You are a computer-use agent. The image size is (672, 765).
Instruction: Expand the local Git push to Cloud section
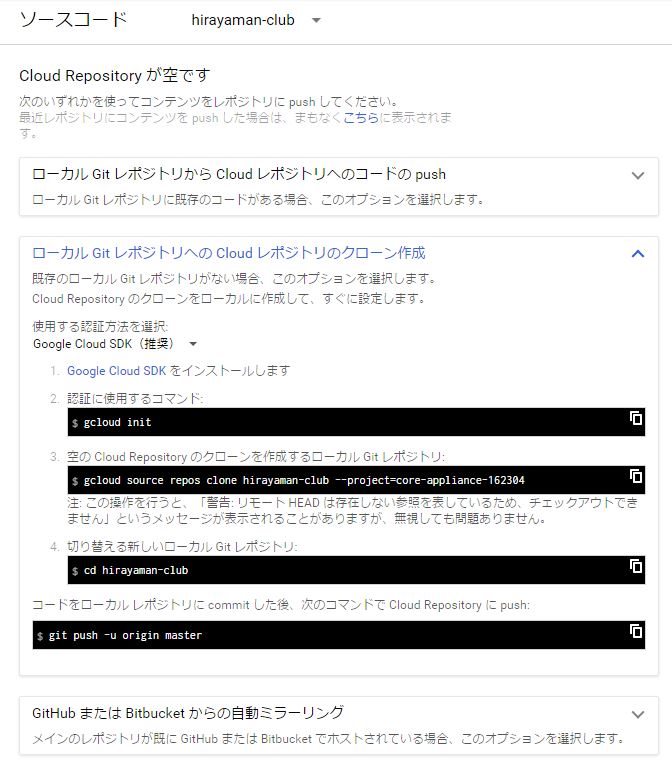click(638, 176)
